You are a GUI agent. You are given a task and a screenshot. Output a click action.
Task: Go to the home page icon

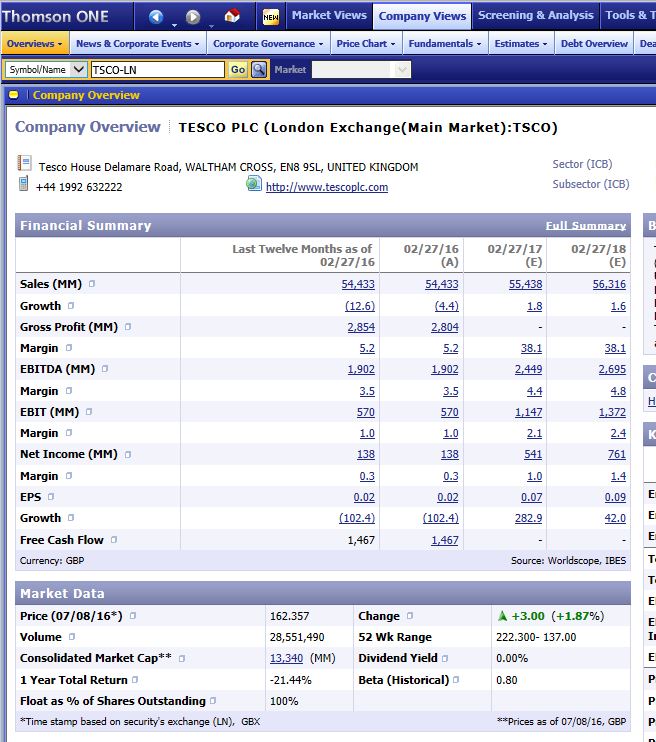click(x=232, y=17)
